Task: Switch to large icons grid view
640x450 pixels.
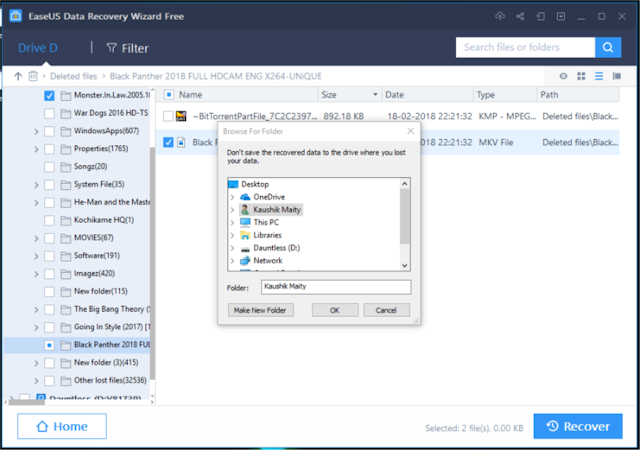Action: 581,76
